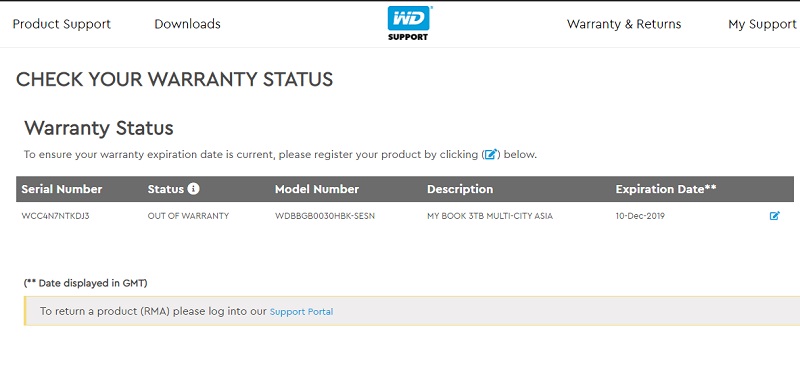Click the Status info icon
The width and height of the screenshot is (800, 385).
[x=193, y=189]
